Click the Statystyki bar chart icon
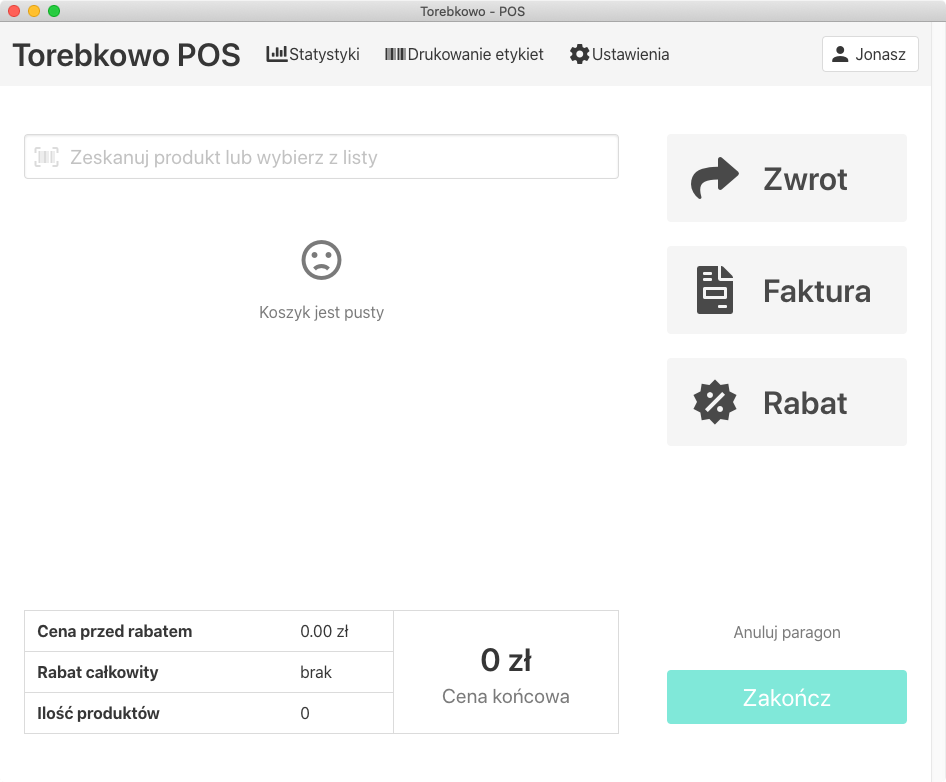Viewport: 946px width, 782px height. pyautogui.click(x=276, y=54)
